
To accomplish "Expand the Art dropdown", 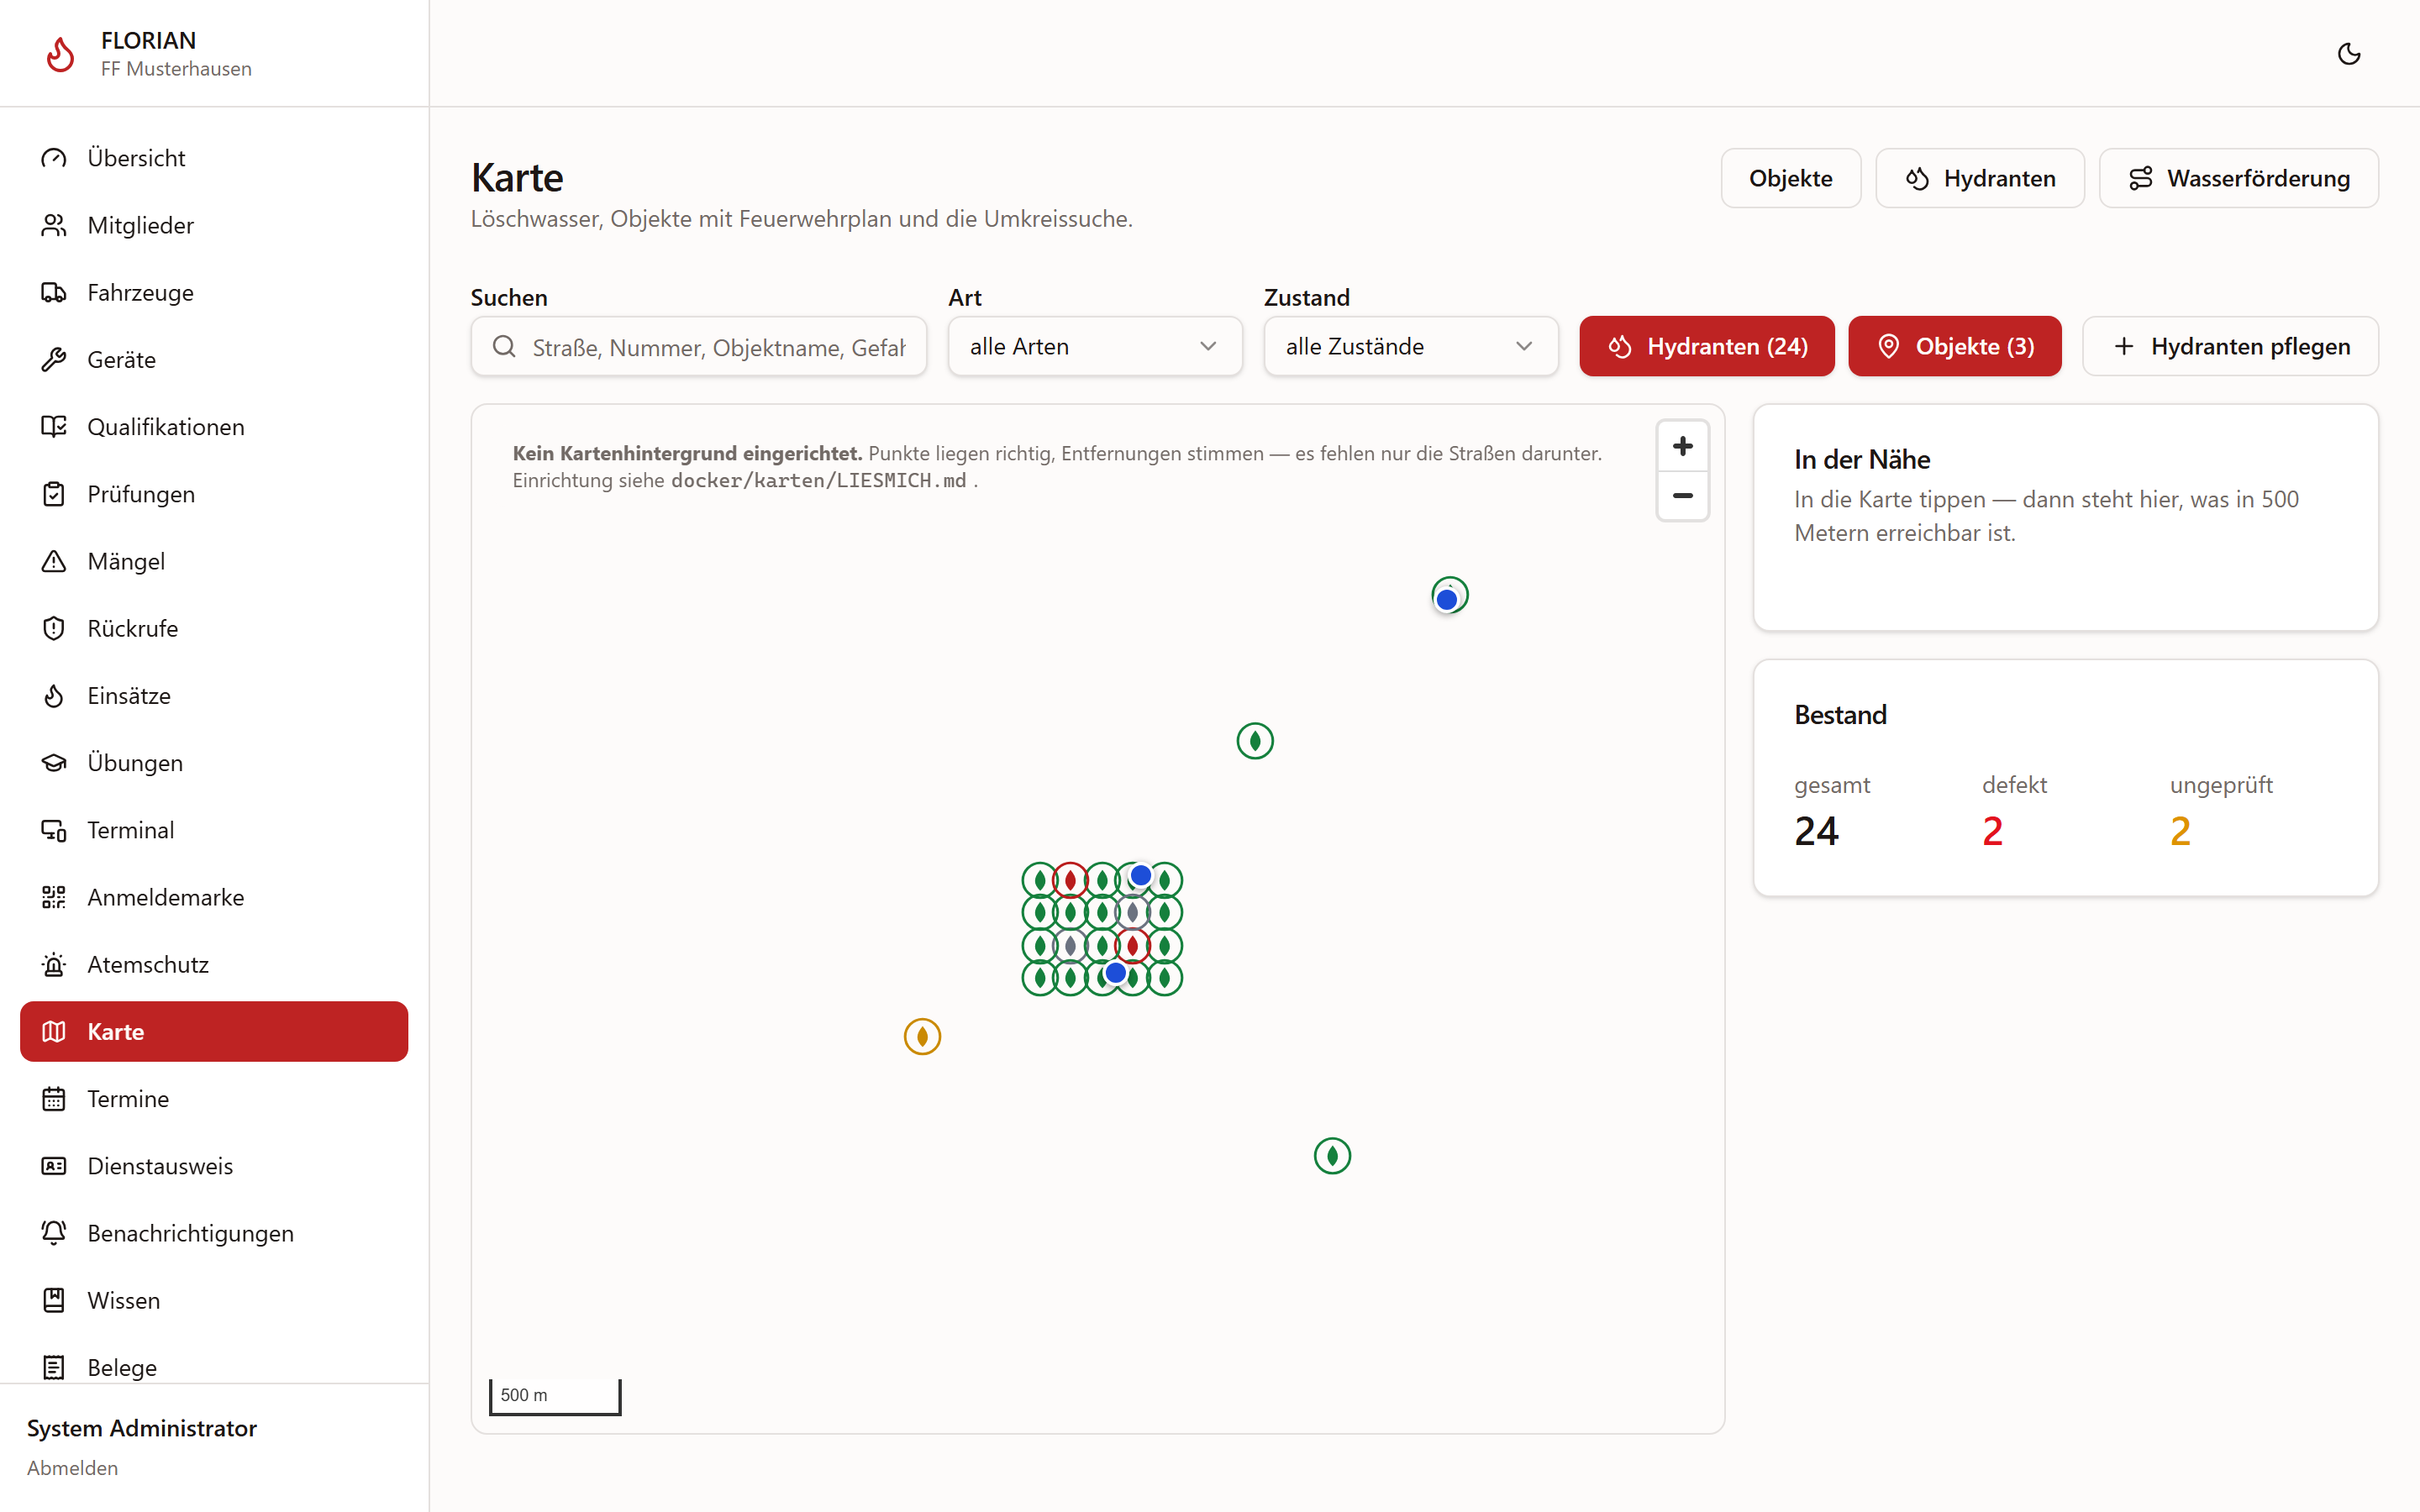I will [1095, 346].
